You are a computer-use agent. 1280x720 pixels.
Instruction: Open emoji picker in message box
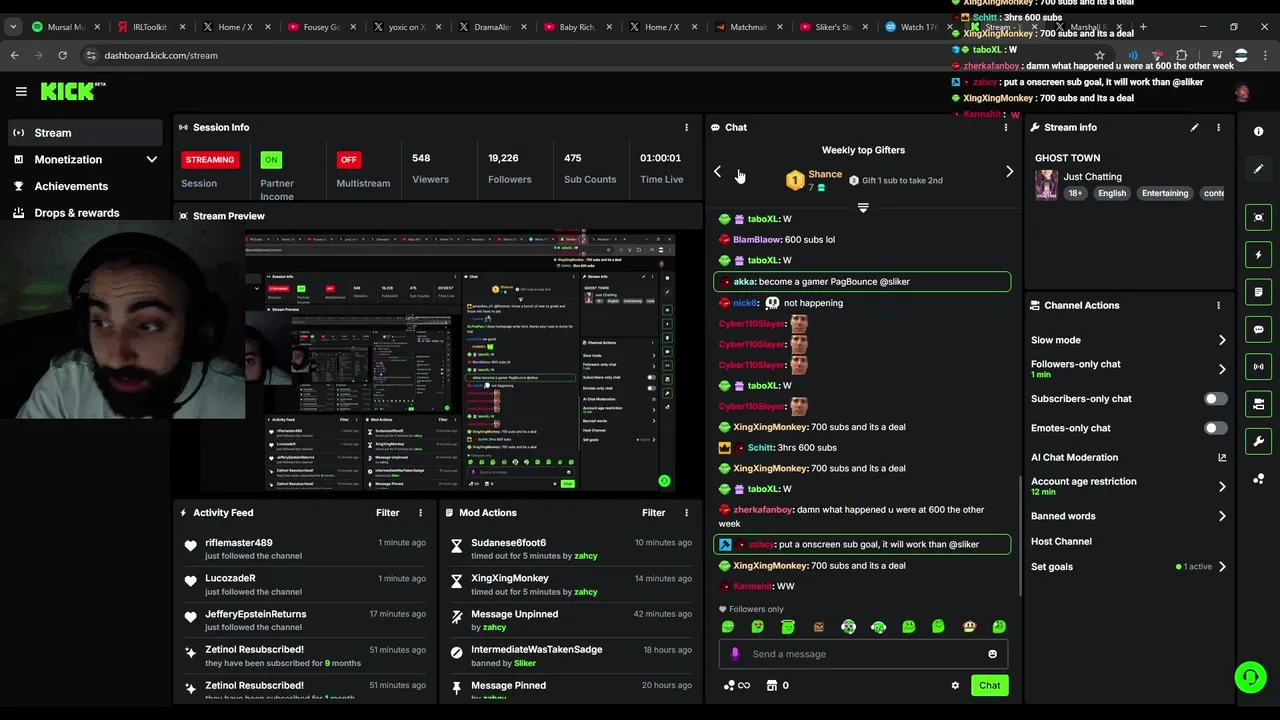coord(992,654)
